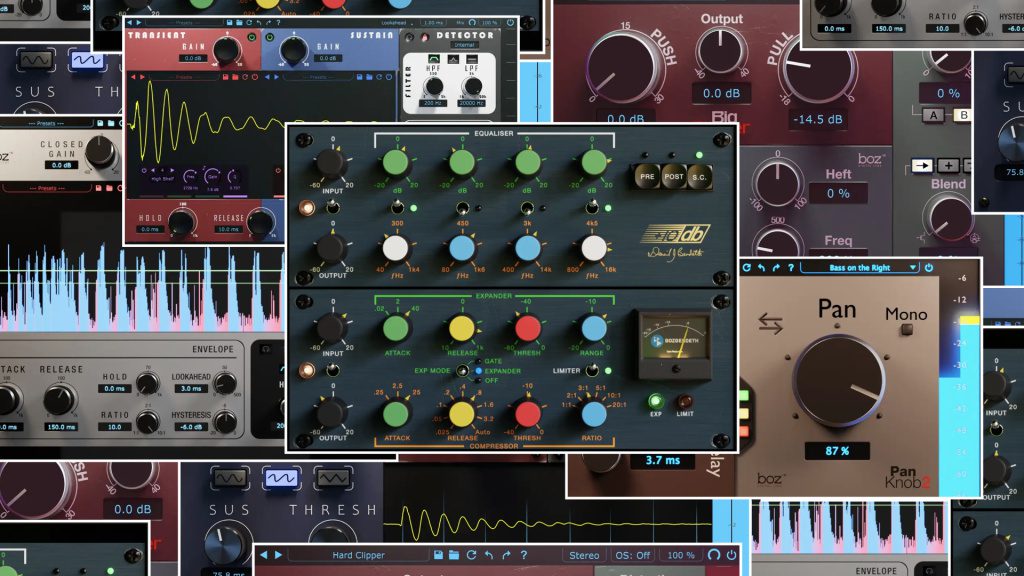Click the VU meter on compressor unit
1024x576 pixels.
[x=675, y=344]
